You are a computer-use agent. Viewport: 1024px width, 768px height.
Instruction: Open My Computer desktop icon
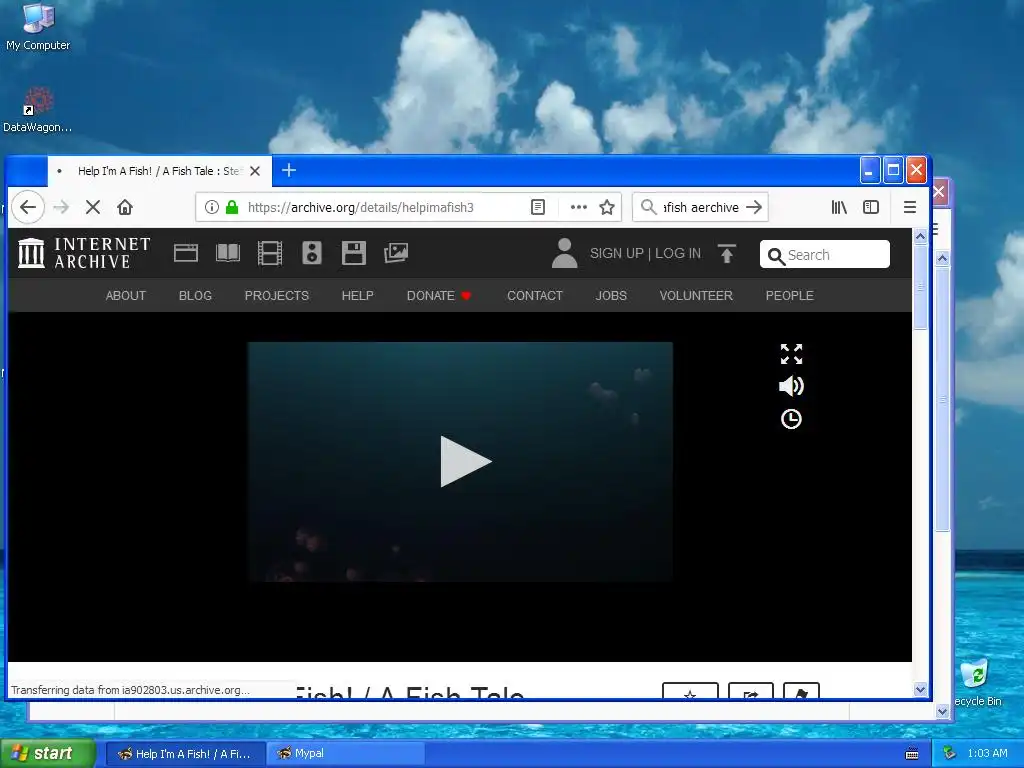[38, 27]
